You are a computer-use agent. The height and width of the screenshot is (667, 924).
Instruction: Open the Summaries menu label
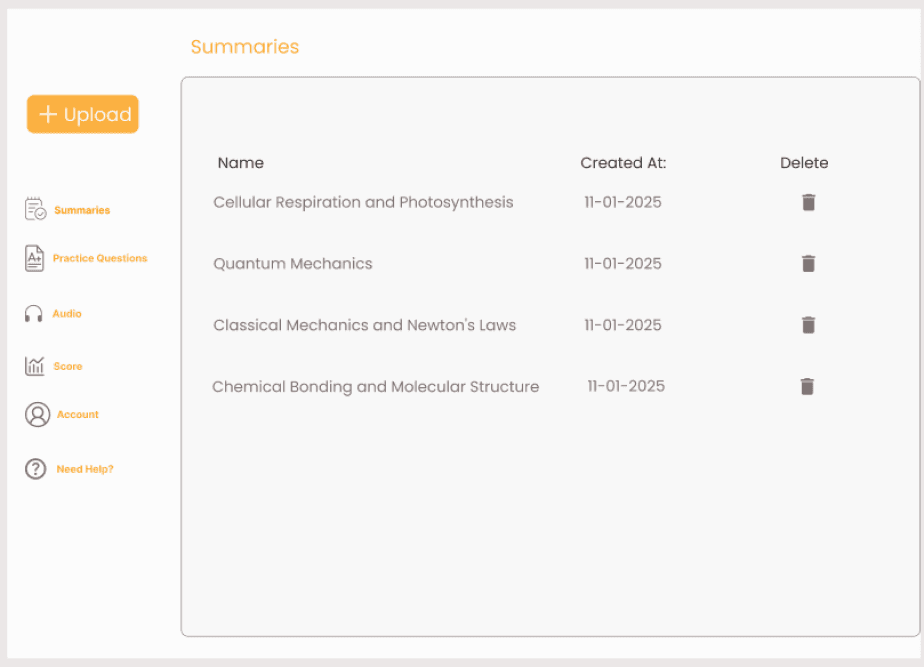82,210
